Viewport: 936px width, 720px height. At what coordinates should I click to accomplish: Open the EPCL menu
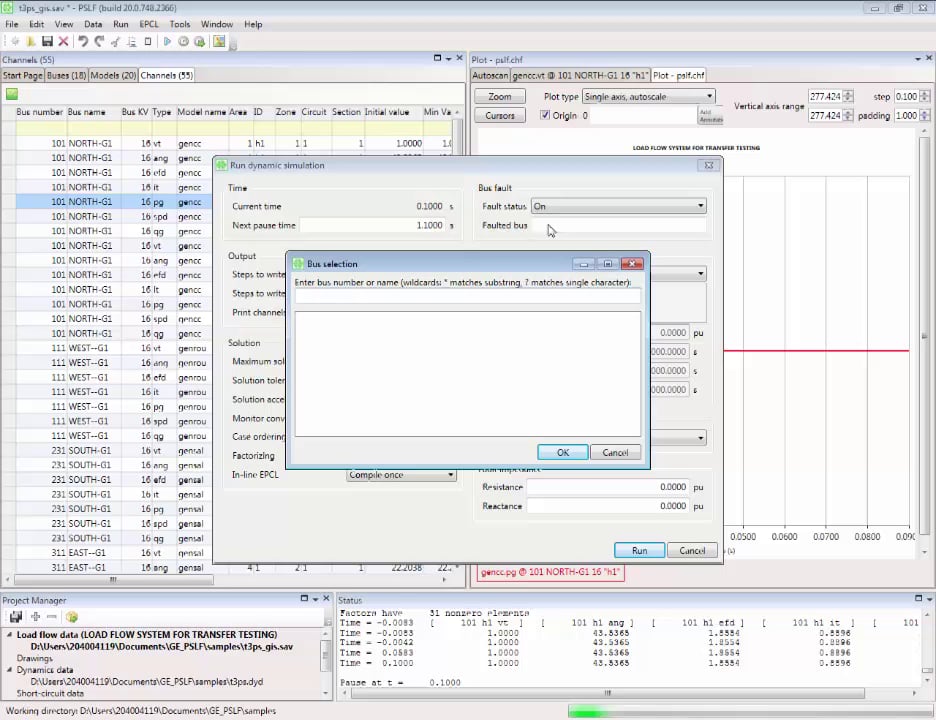(149, 24)
